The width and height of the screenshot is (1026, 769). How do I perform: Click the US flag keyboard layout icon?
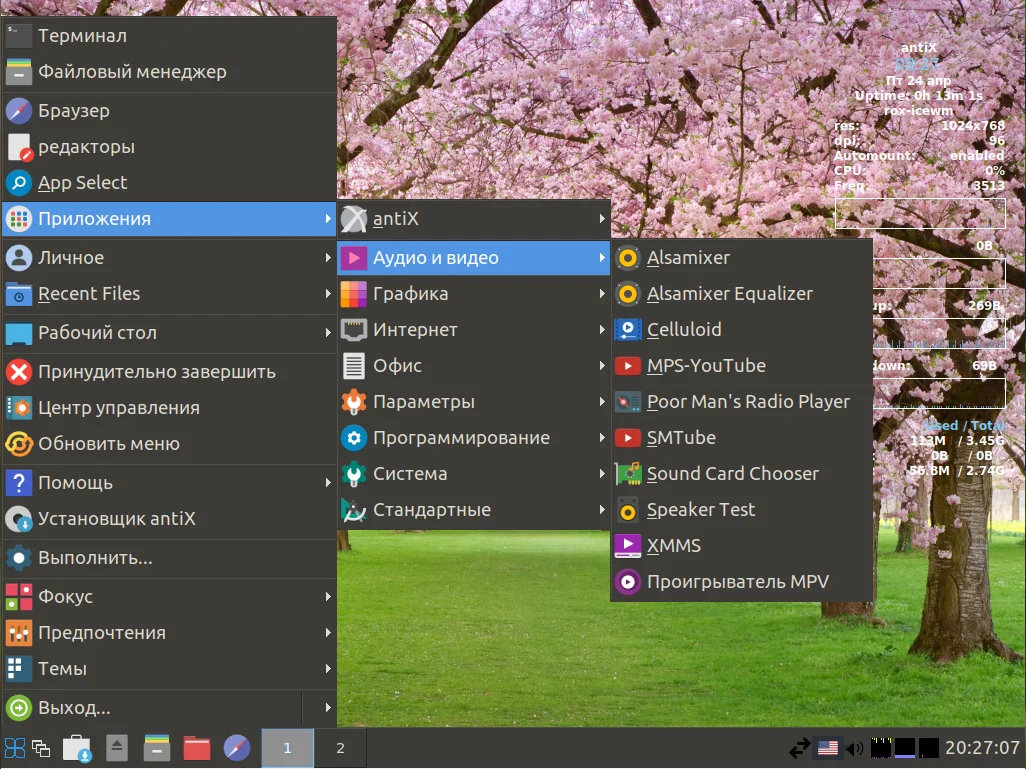[x=827, y=748]
